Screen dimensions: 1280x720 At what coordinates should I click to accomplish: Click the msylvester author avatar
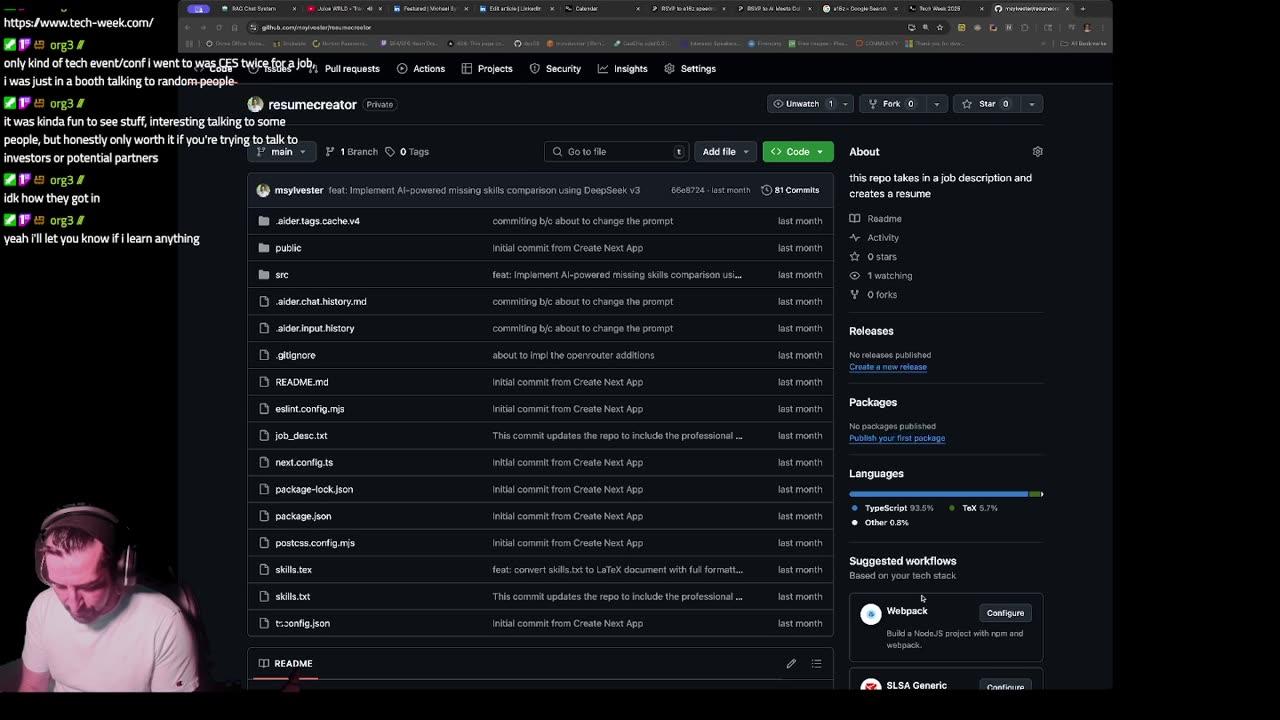click(263, 190)
